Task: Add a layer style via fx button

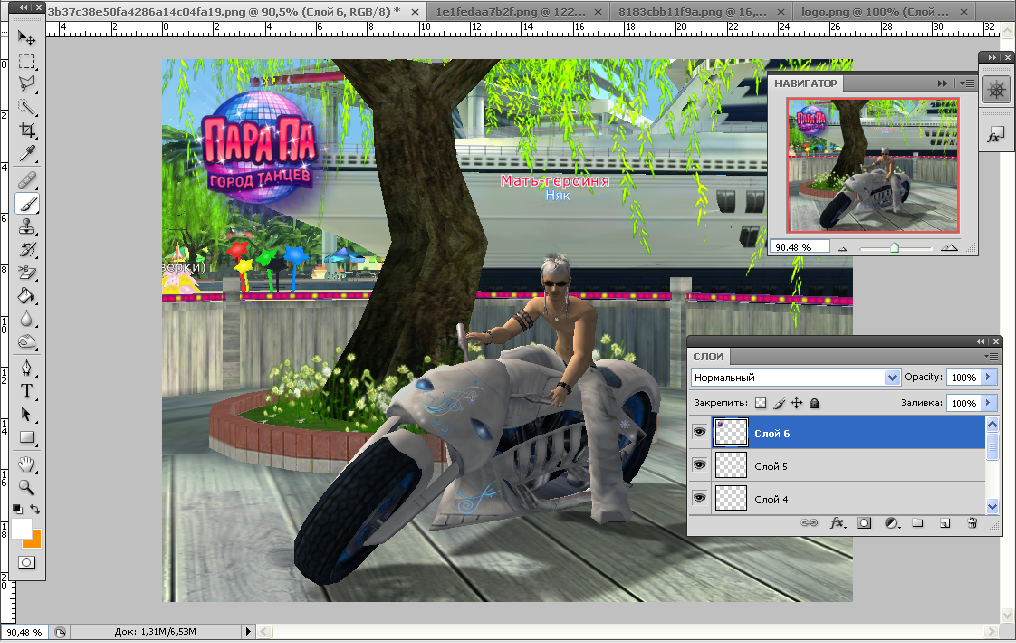Action: click(x=837, y=522)
